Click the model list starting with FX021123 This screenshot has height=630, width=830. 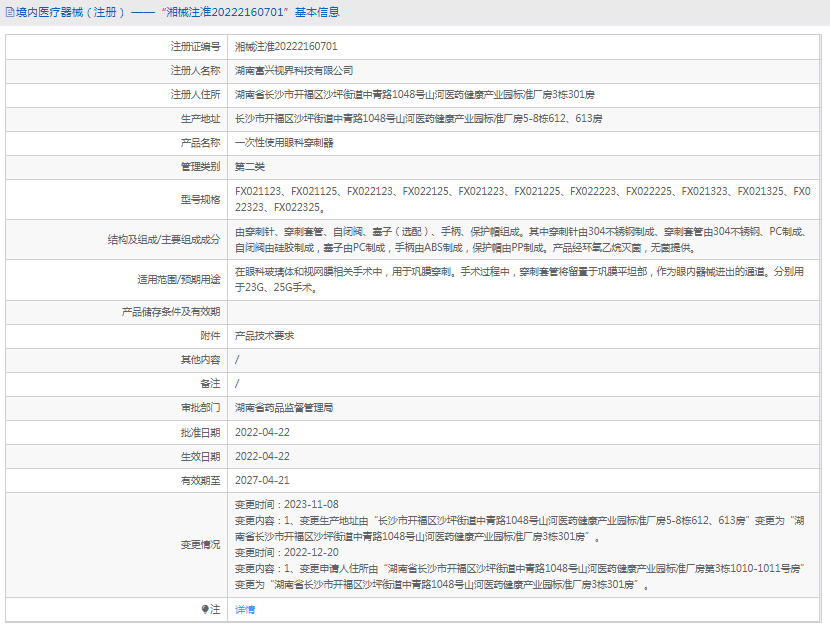coord(522,199)
